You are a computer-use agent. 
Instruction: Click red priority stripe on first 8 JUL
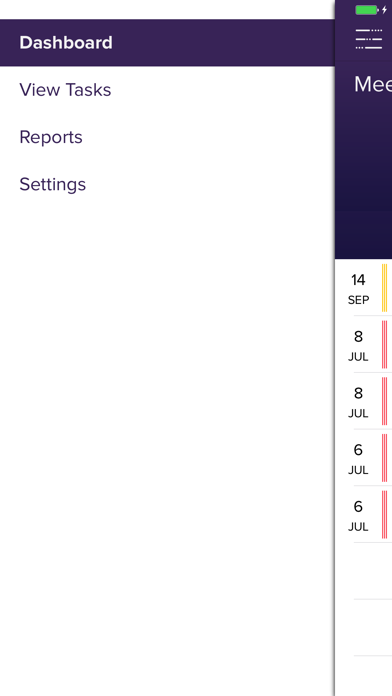pos(384,344)
